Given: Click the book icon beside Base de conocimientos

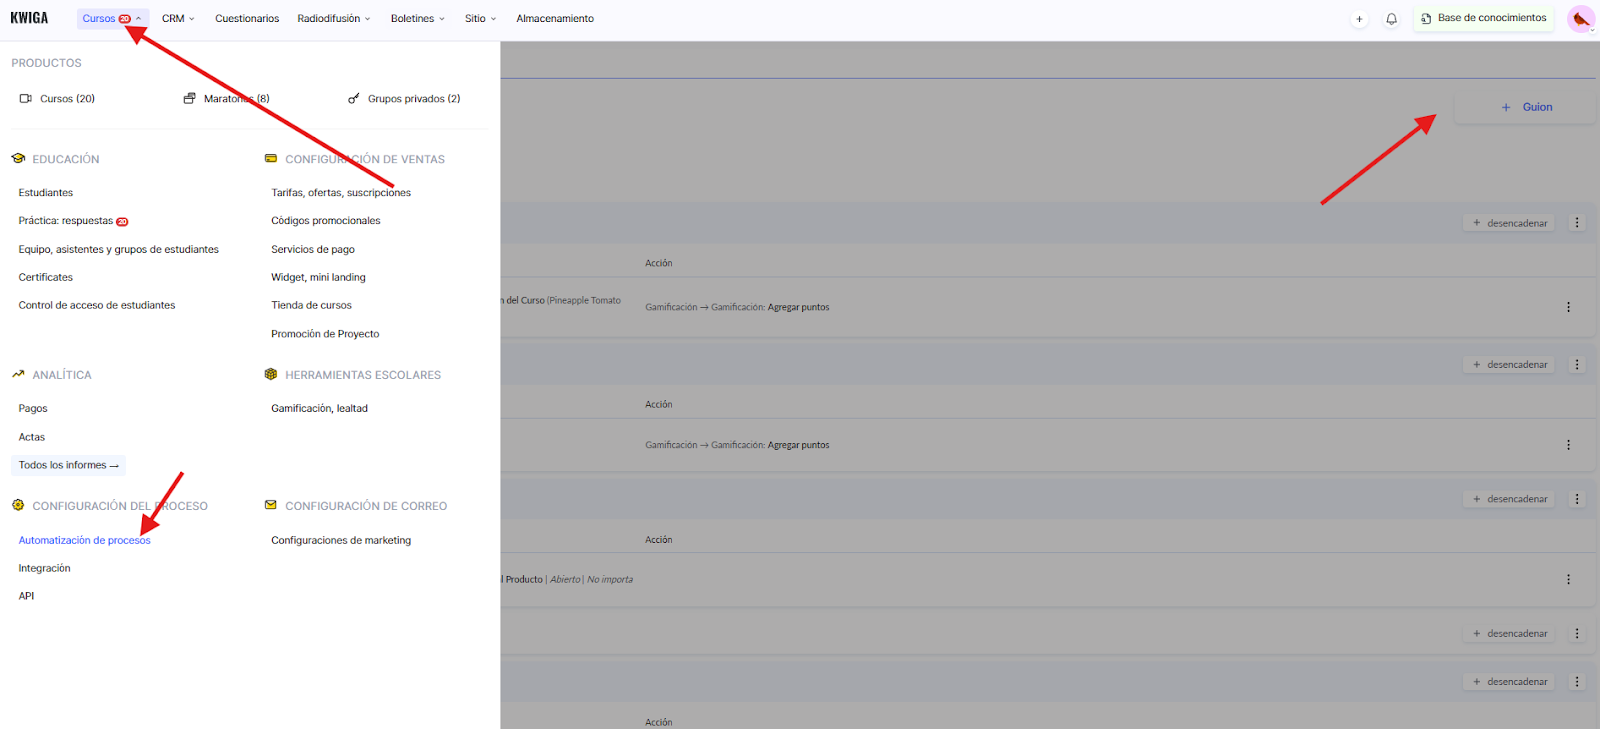Looking at the screenshot, I should tap(1426, 19).
